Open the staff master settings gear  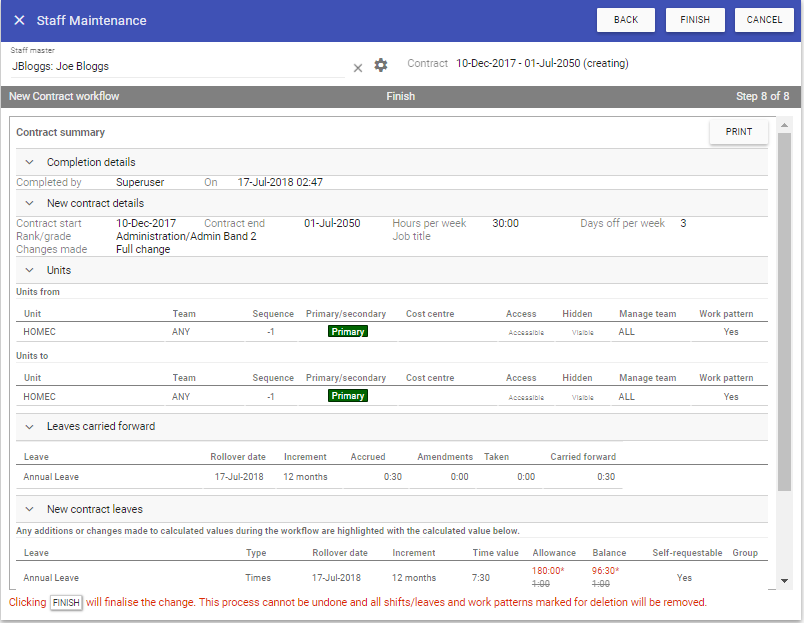tap(381, 65)
